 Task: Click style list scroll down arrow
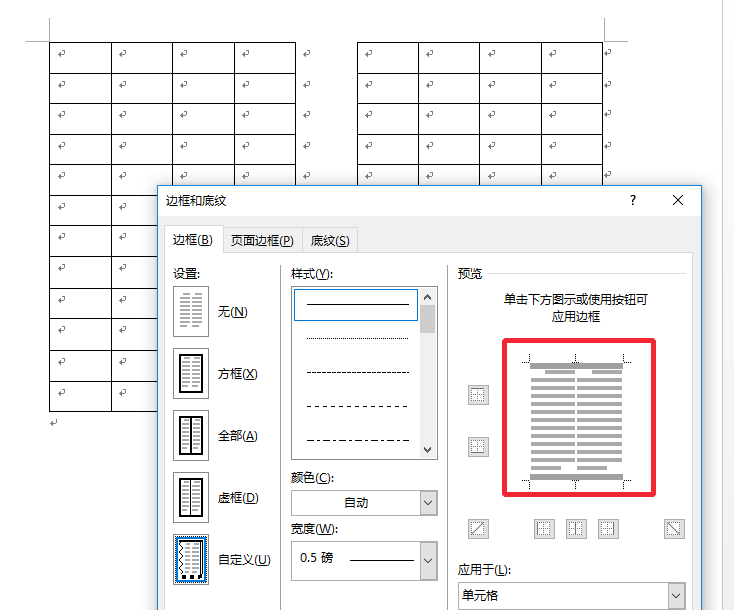pyautogui.click(x=427, y=450)
